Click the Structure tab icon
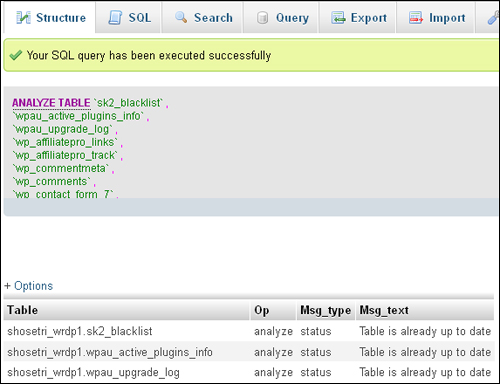The width and height of the screenshot is (500, 384). (23, 18)
